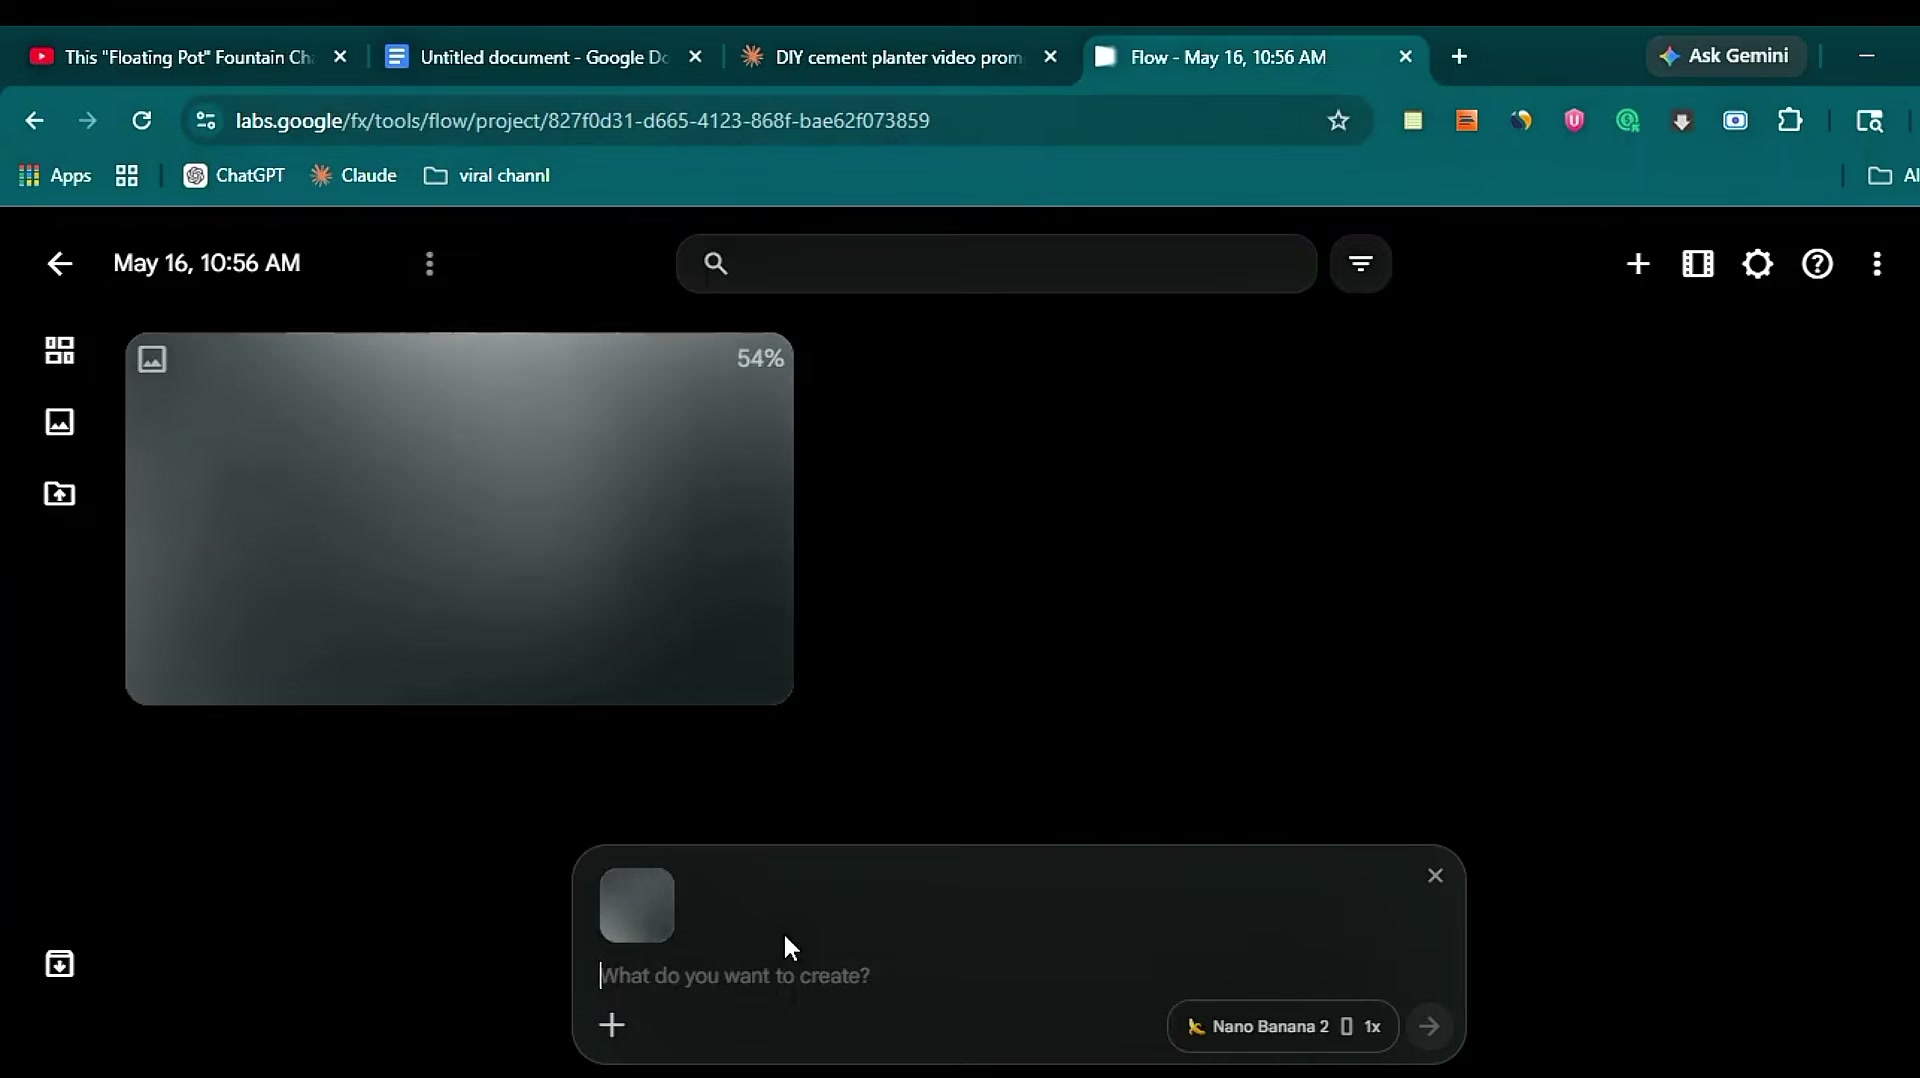The height and width of the screenshot is (1078, 1920).
Task: Click the Ask Gemini button
Action: [x=1725, y=56]
